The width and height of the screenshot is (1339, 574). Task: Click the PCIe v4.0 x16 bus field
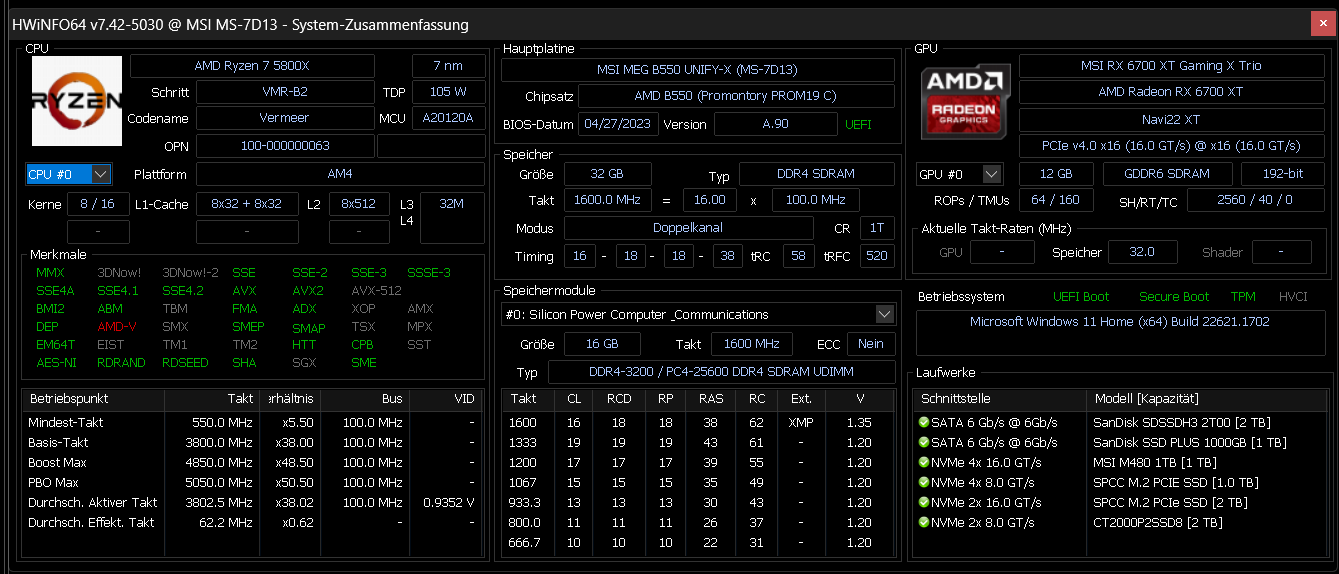1171,146
